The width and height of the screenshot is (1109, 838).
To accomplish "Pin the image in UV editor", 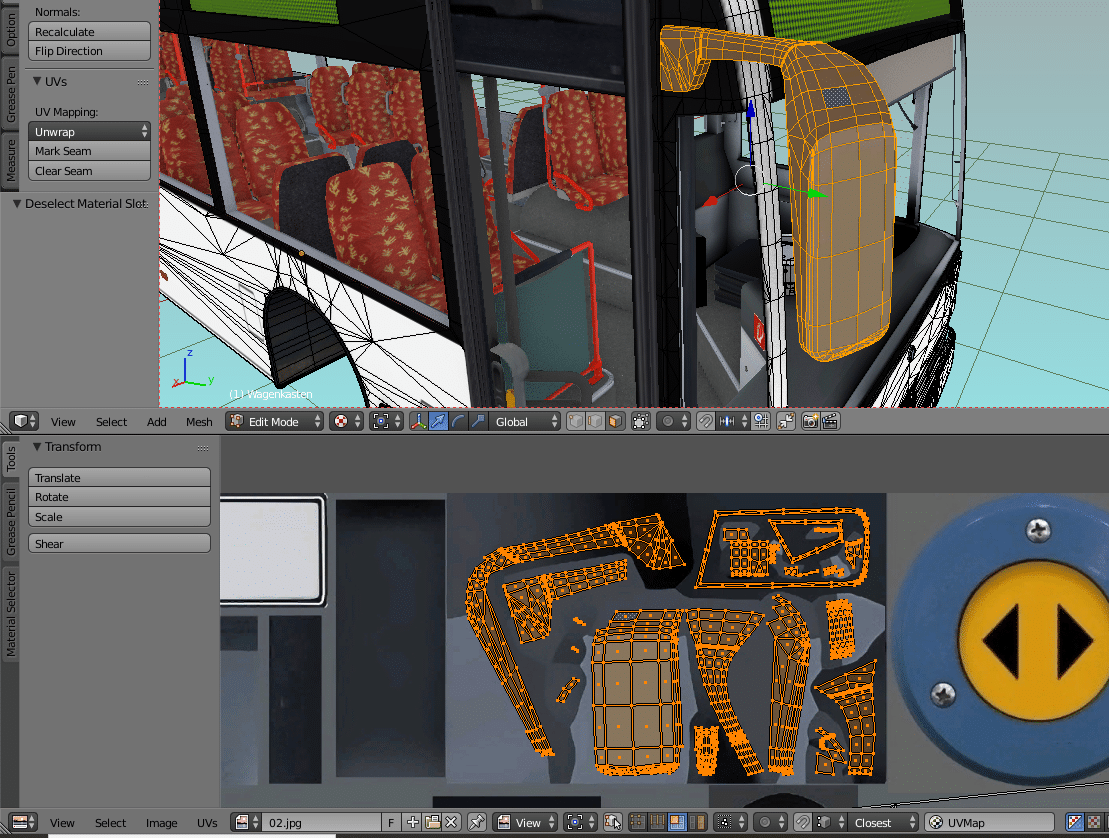I will click(476, 823).
